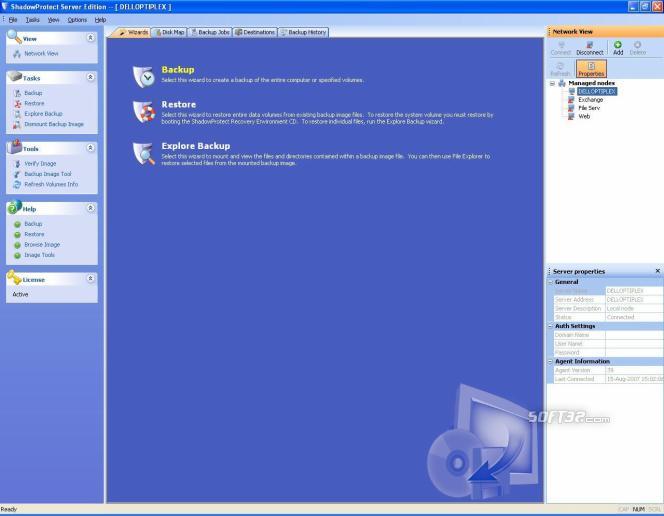Open Network View in sidebar
The height and width of the screenshot is (516, 664).
(x=41, y=54)
